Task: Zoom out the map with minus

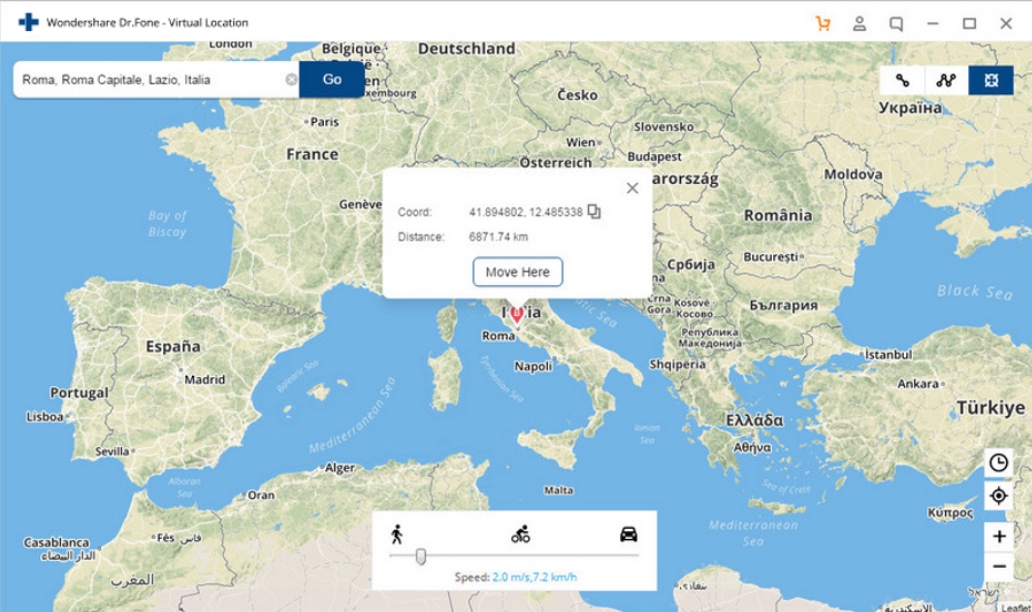Action: [x=998, y=566]
